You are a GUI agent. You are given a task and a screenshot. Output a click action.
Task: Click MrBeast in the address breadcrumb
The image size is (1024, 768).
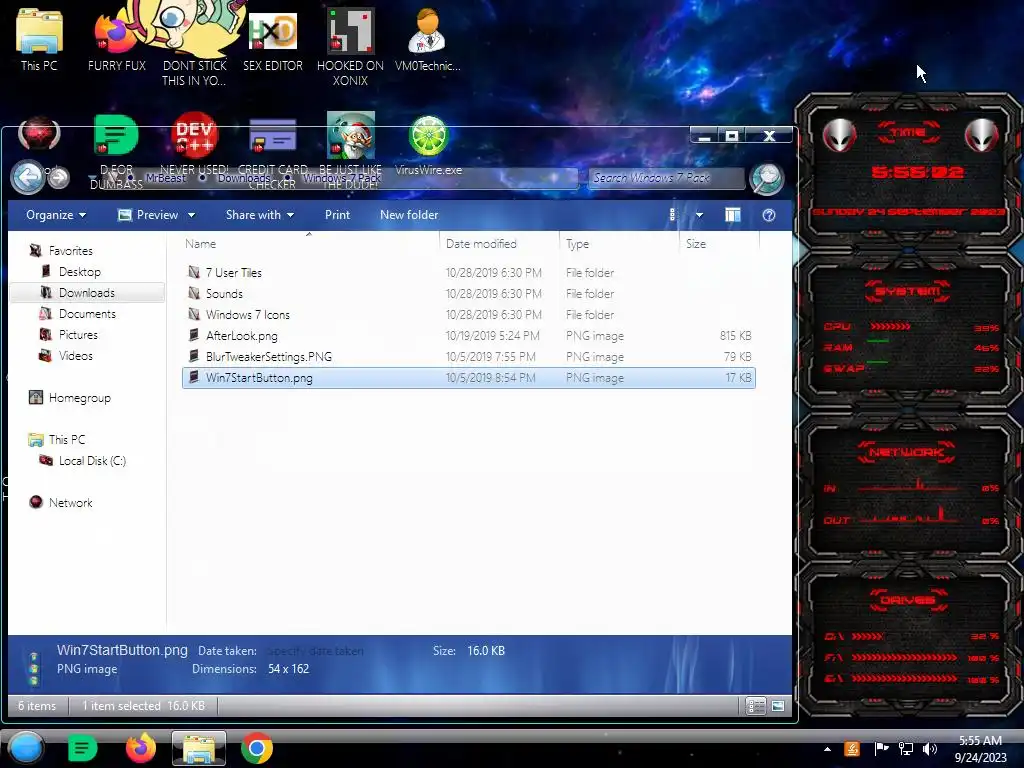coord(165,178)
